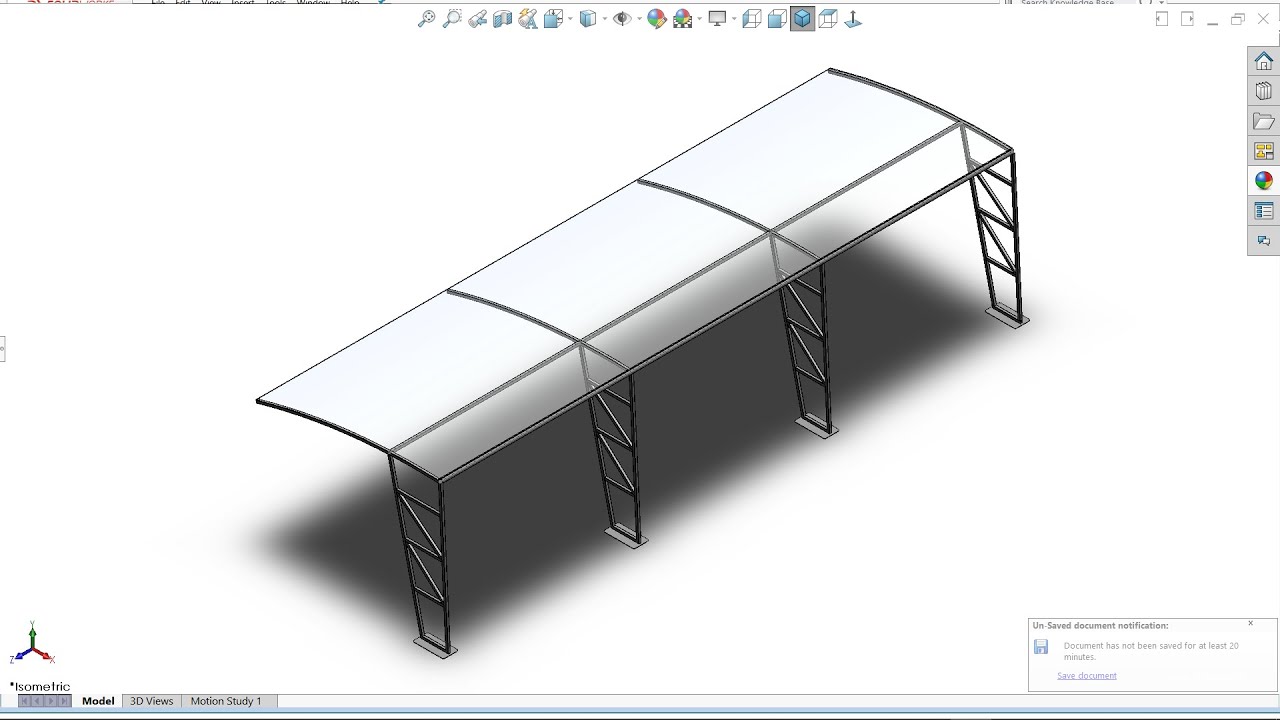The width and height of the screenshot is (1280, 720).
Task: Click the Save document link
Action: pos(1087,676)
